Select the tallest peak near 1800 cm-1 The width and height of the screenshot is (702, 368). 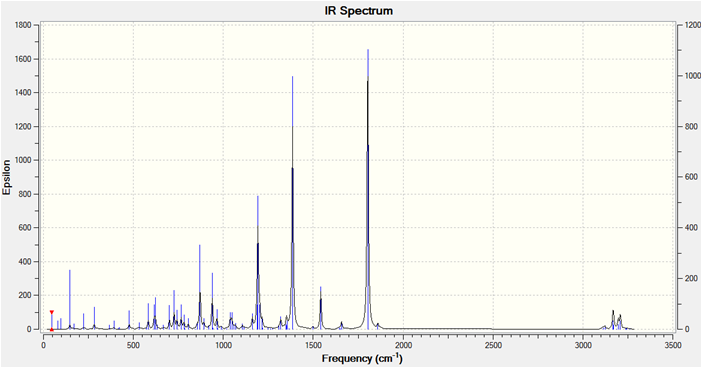tap(368, 189)
